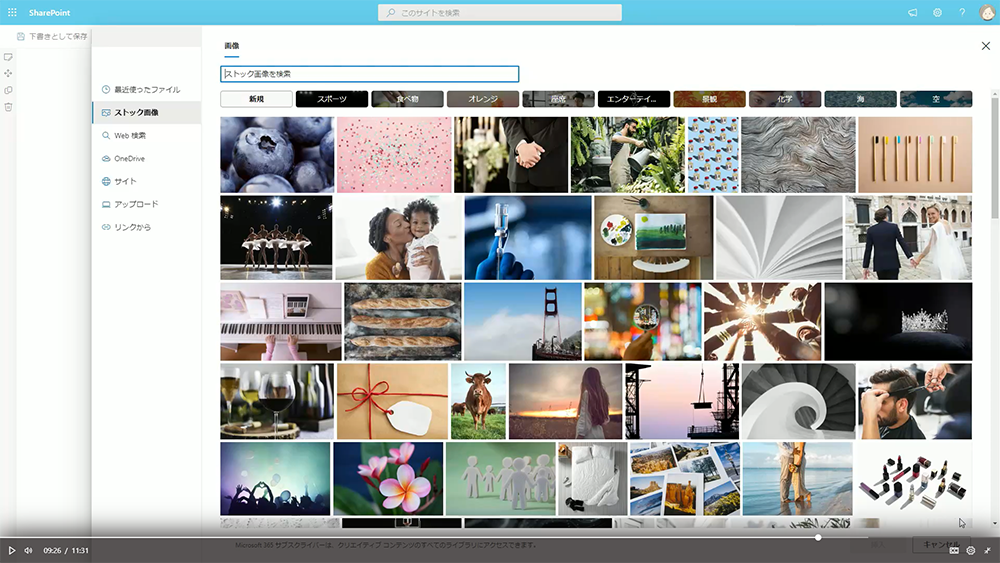1000x563 pixels.
Task: Select 最近使ったファイル in the sidebar
Action: pyautogui.click(x=146, y=90)
